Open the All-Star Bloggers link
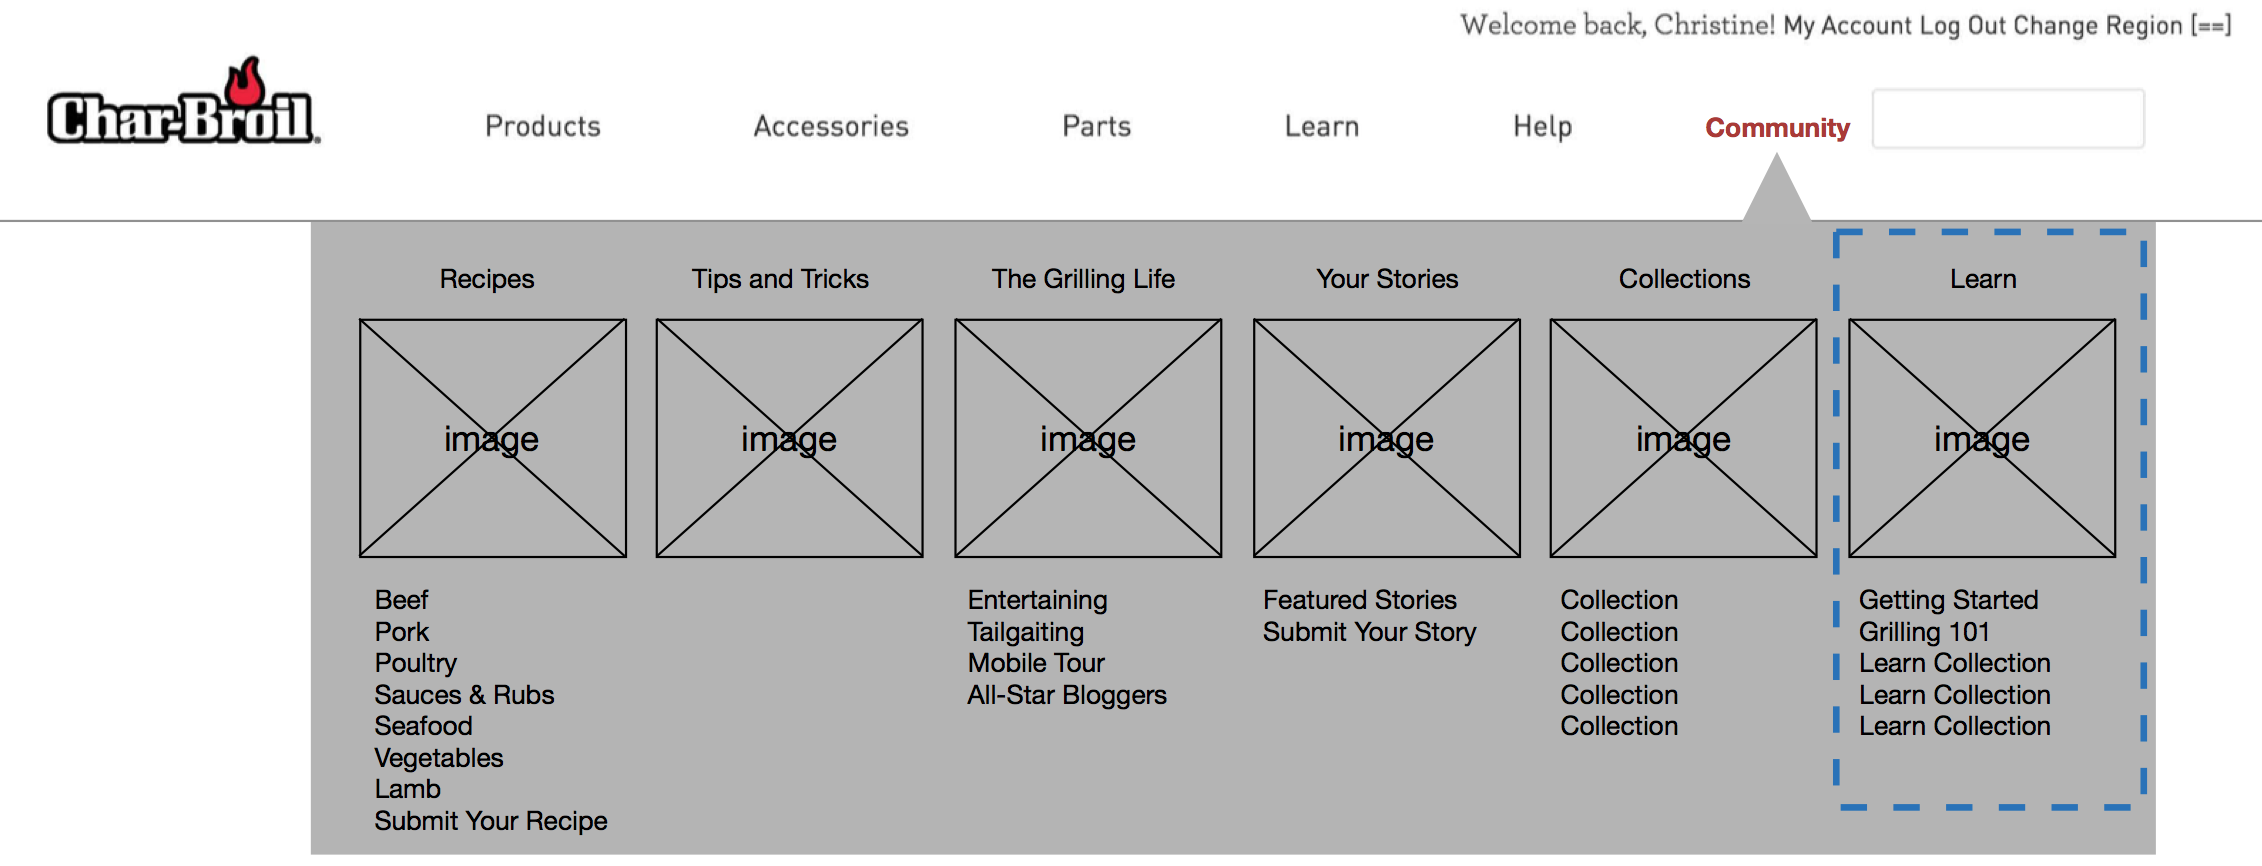The image size is (2262, 866). pyautogui.click(x=1066, y=695)
